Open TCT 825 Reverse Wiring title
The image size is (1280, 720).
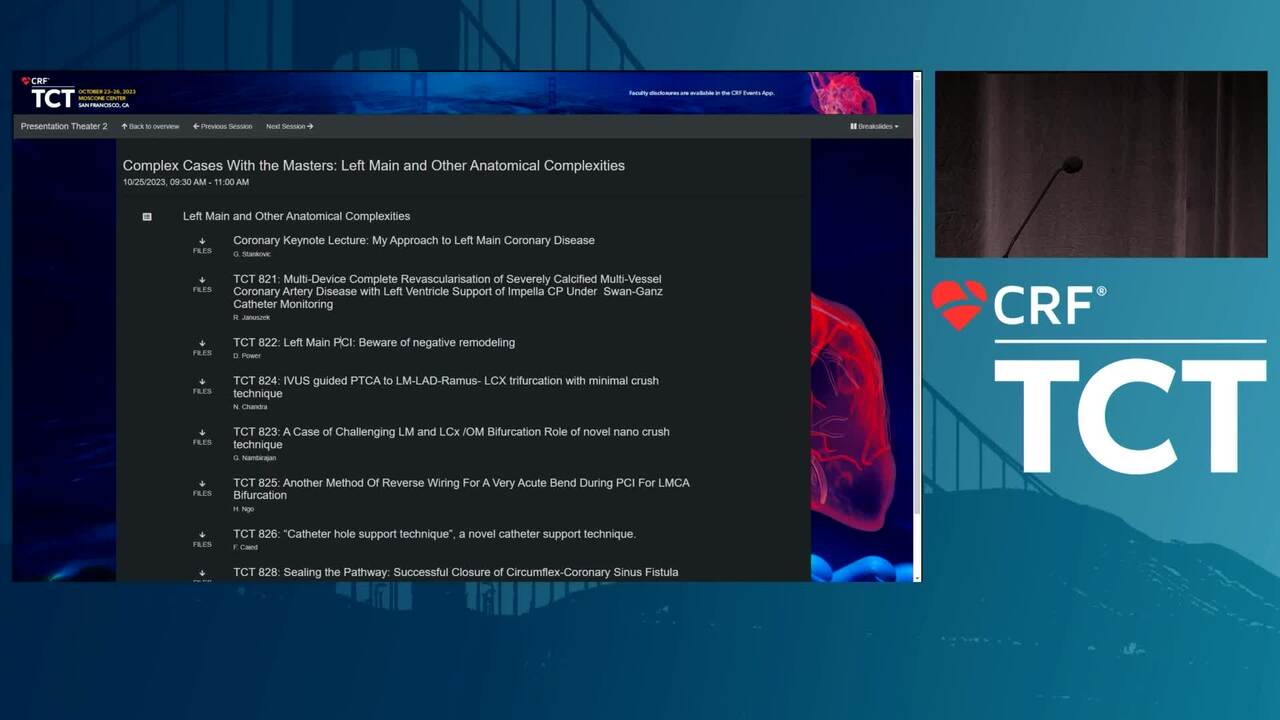point(461,489)
